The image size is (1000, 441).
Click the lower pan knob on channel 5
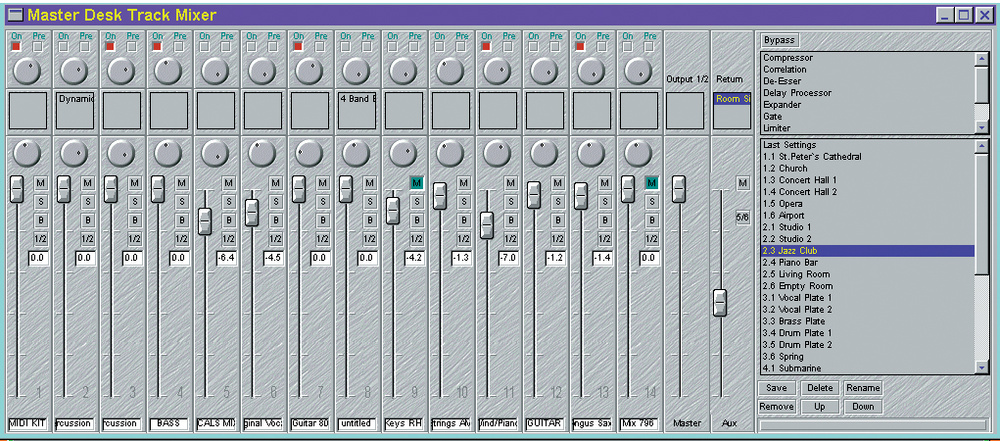[215, 153]
